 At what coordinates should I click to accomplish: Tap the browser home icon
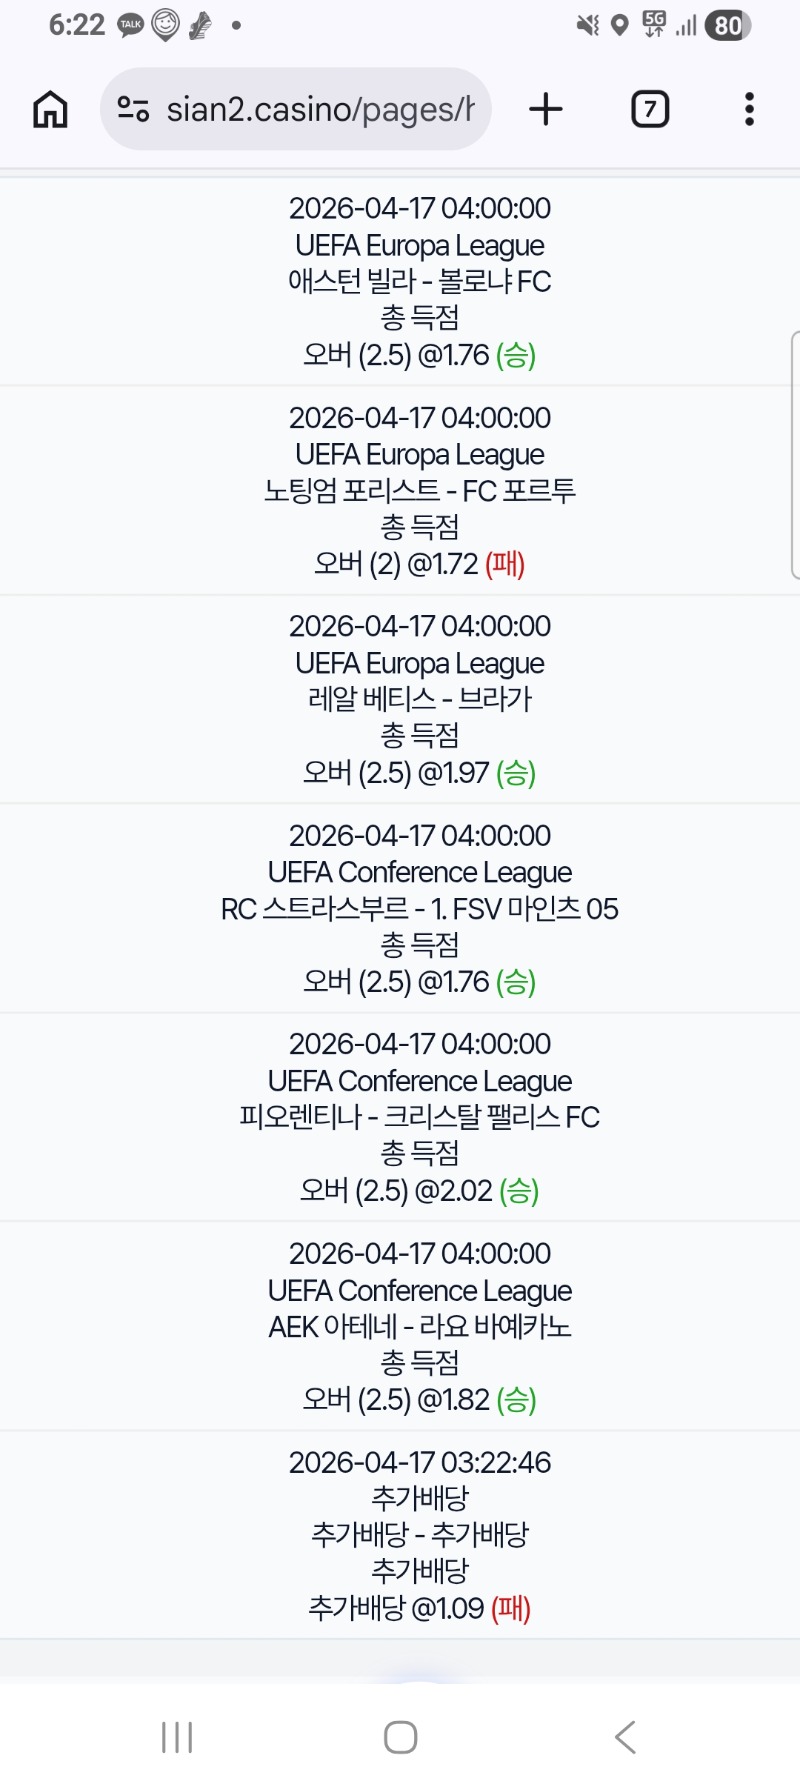tap(50, 109)
